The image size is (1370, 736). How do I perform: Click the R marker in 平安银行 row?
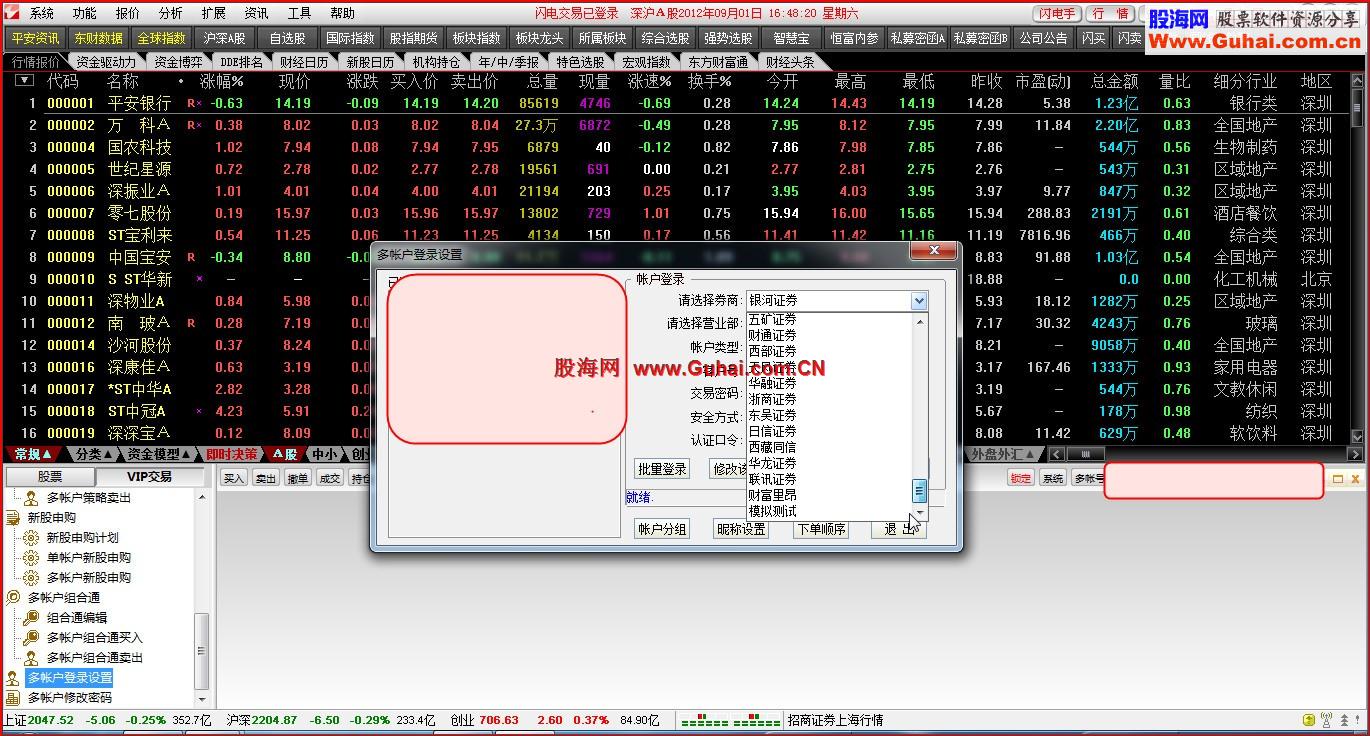tap(191, 103)
